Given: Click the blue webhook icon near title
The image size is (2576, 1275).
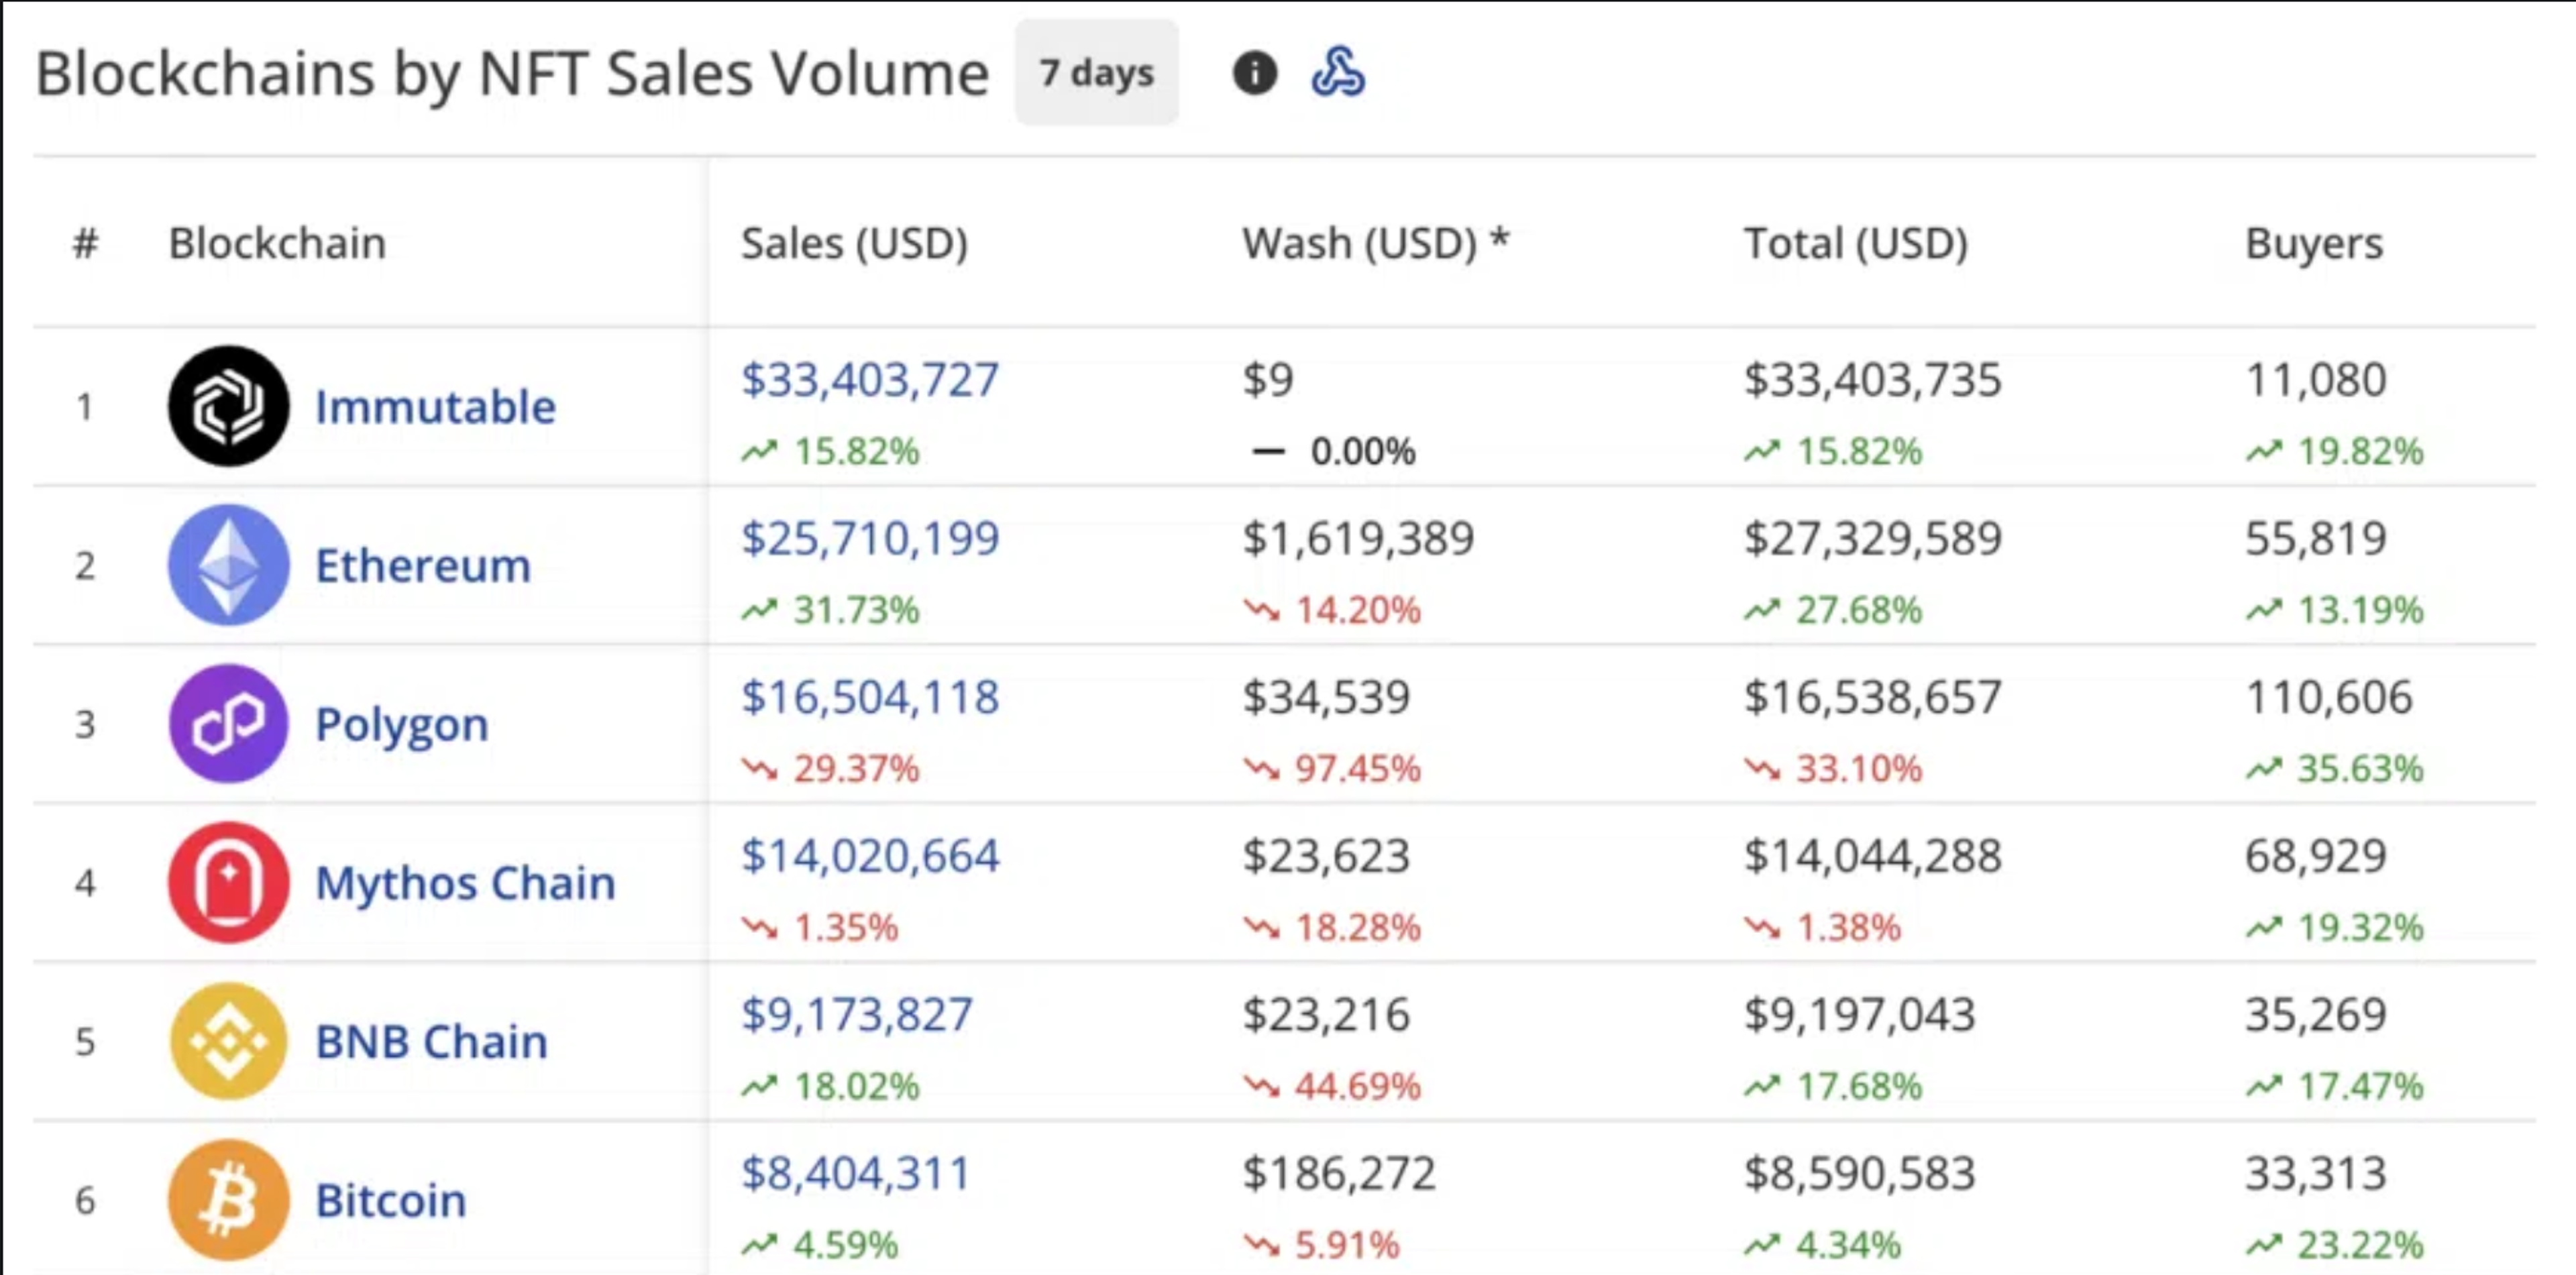Looking at the screenshot, I should pyautogui.click(x=1337, y=73).
